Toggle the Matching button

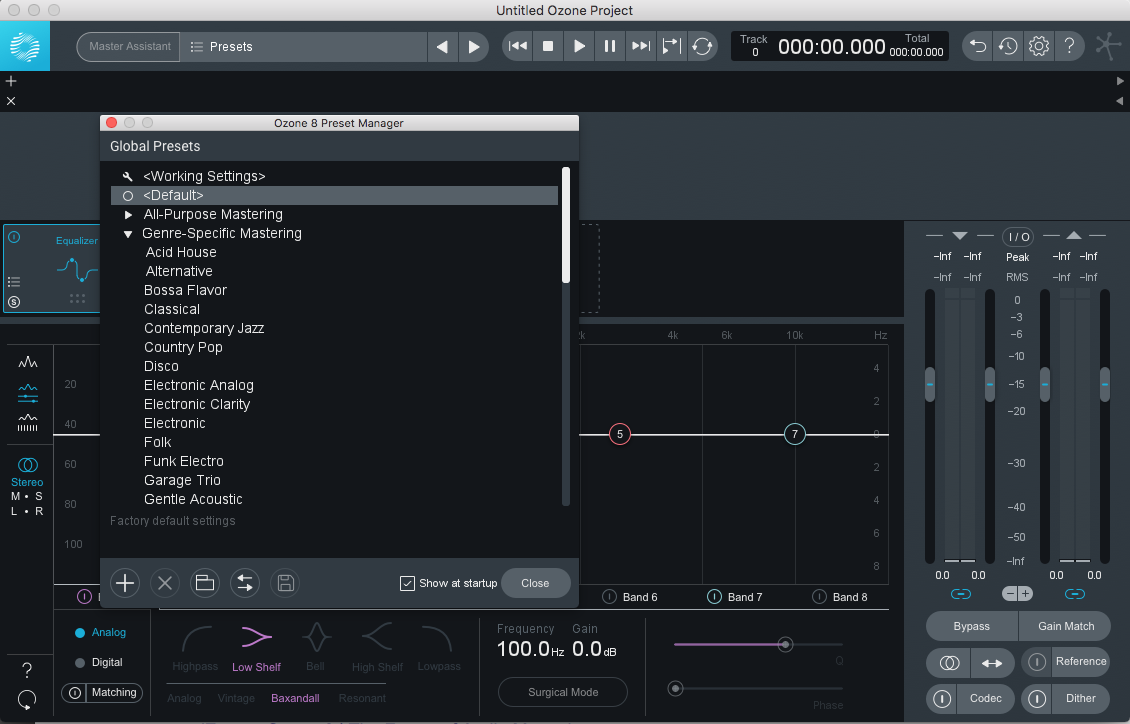[x=102, y=692]
